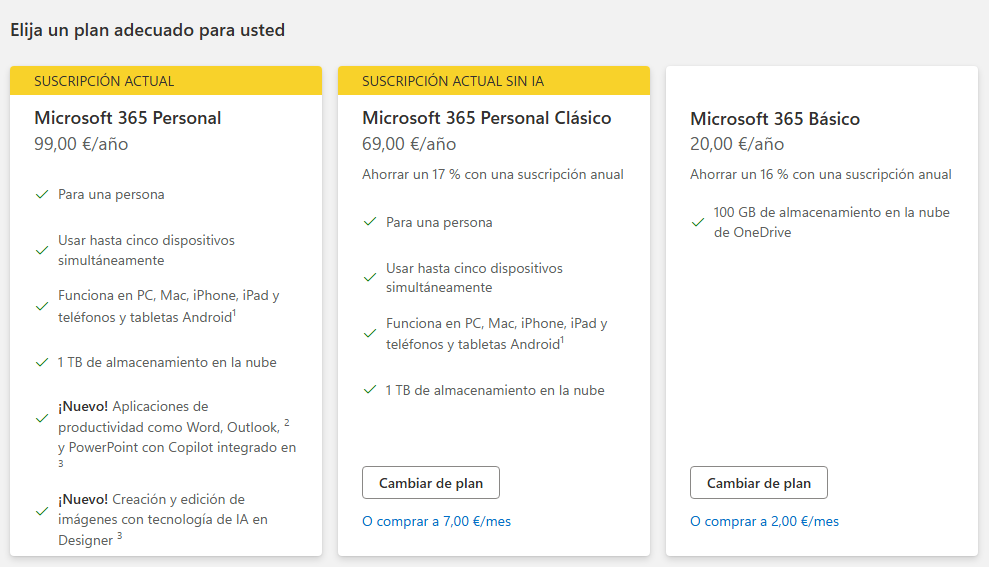989x567 pixels.
Task: Click 'Funciona en PC, Mac' checkmark in Personal
Action: coord(42,307)
